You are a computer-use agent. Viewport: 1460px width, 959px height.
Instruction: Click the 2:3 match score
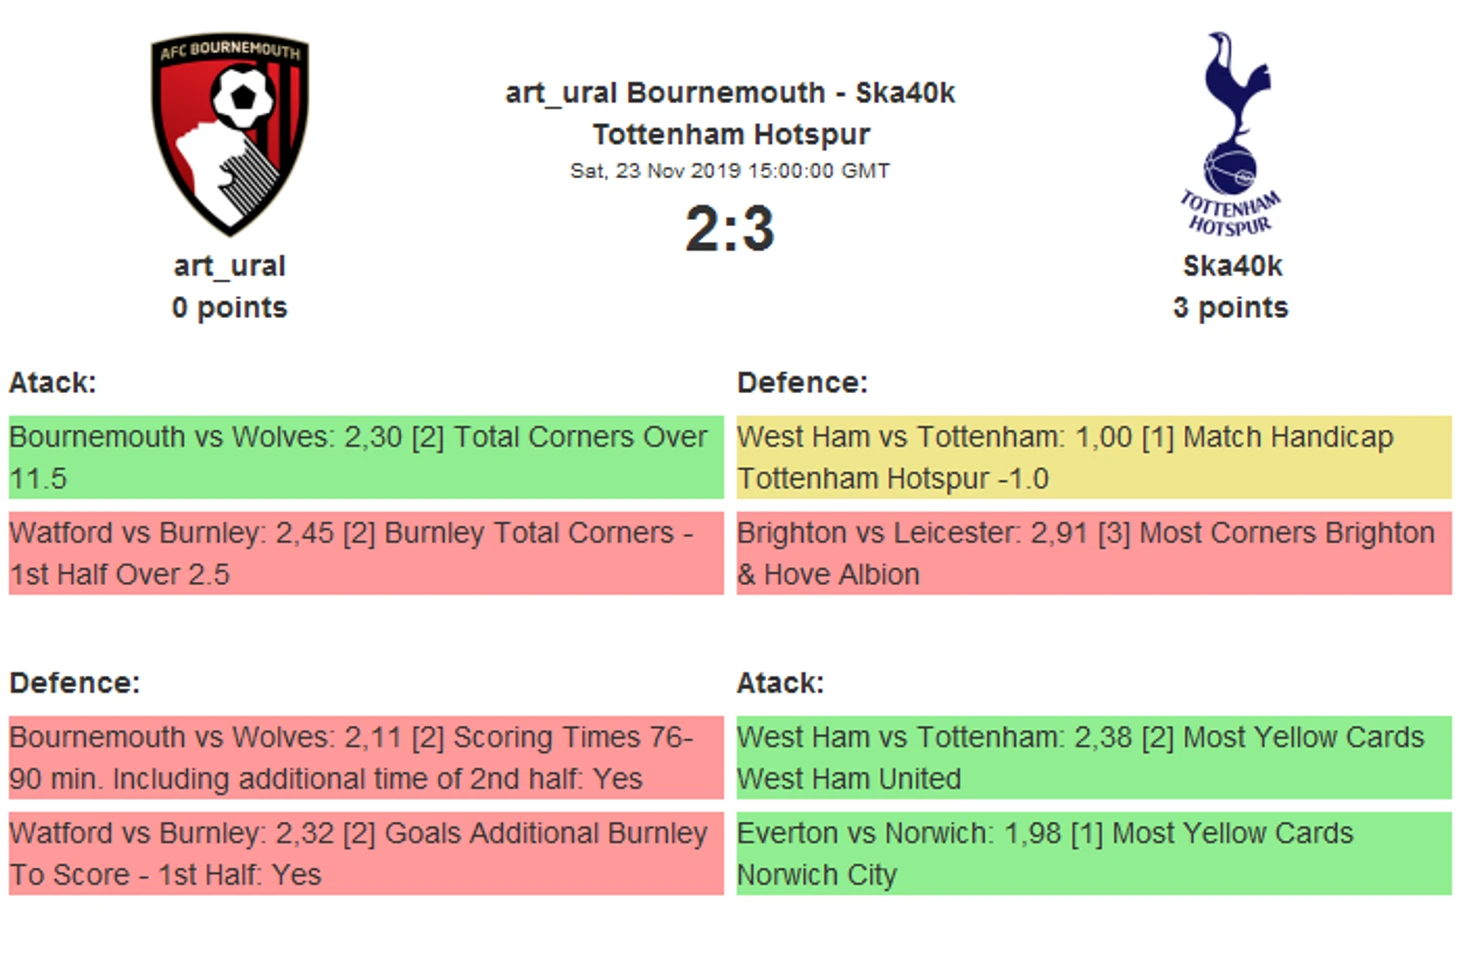[730, 229]
